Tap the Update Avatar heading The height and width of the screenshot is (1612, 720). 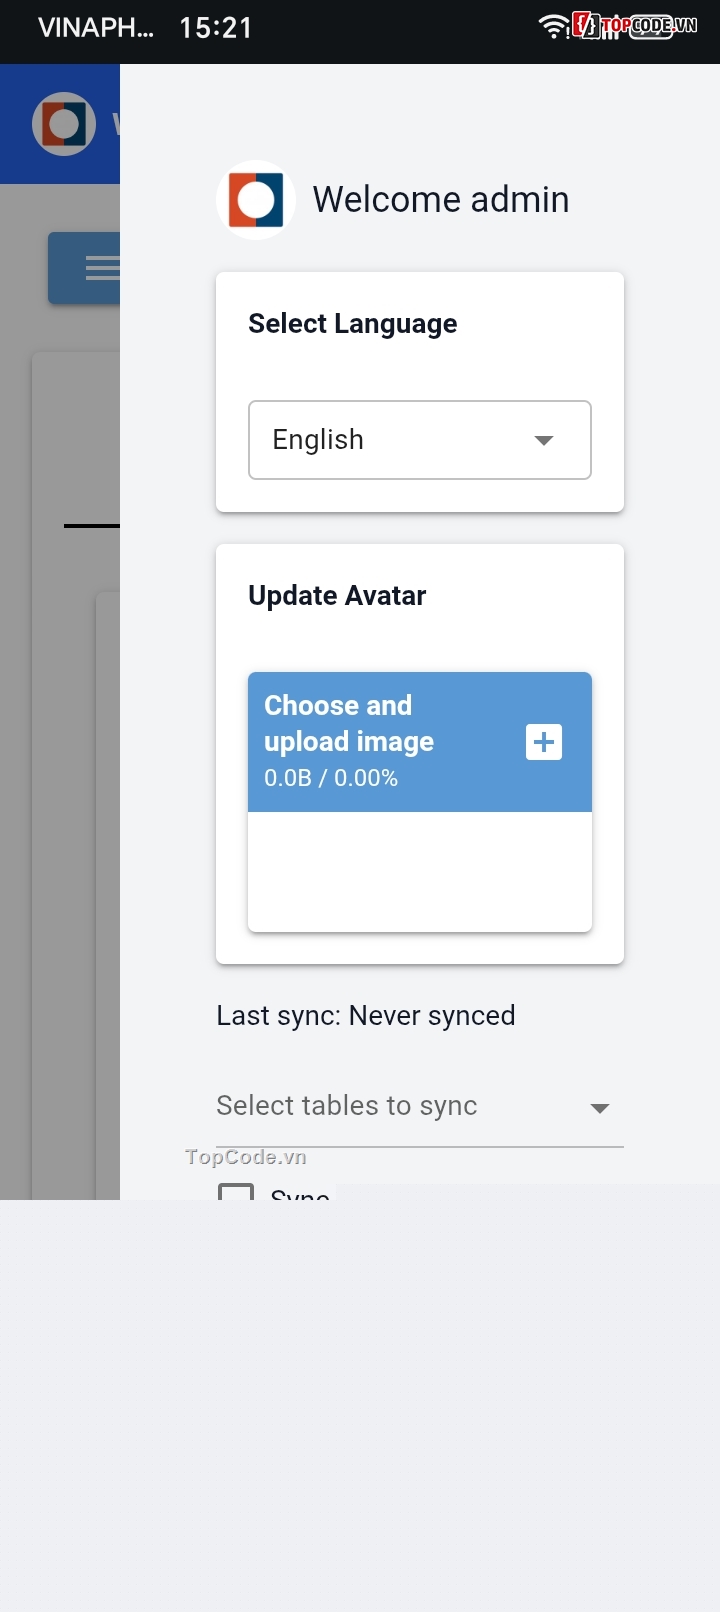tap(337, 596)
